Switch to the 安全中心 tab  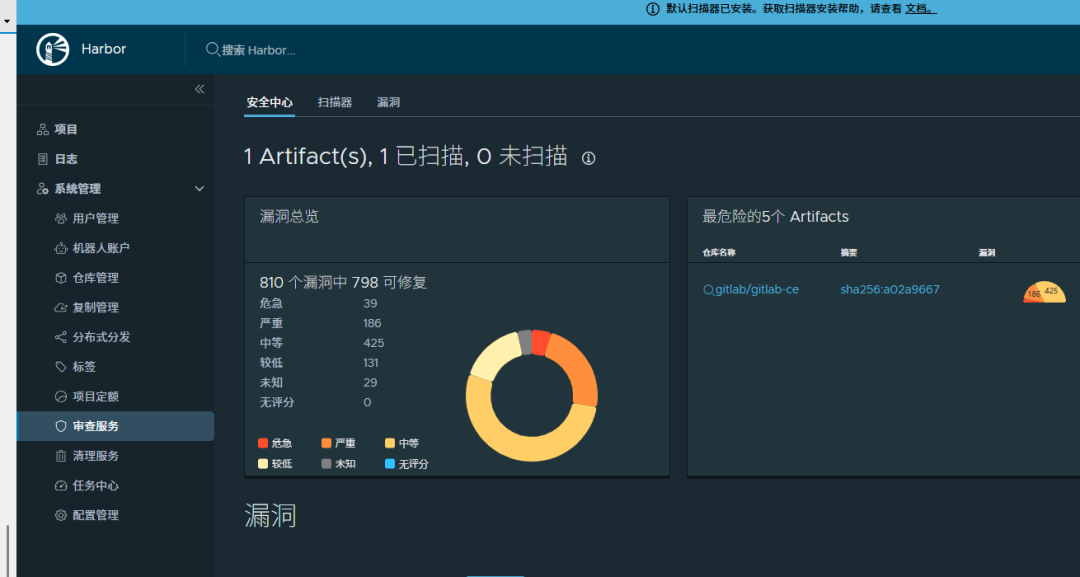point(269,102)
